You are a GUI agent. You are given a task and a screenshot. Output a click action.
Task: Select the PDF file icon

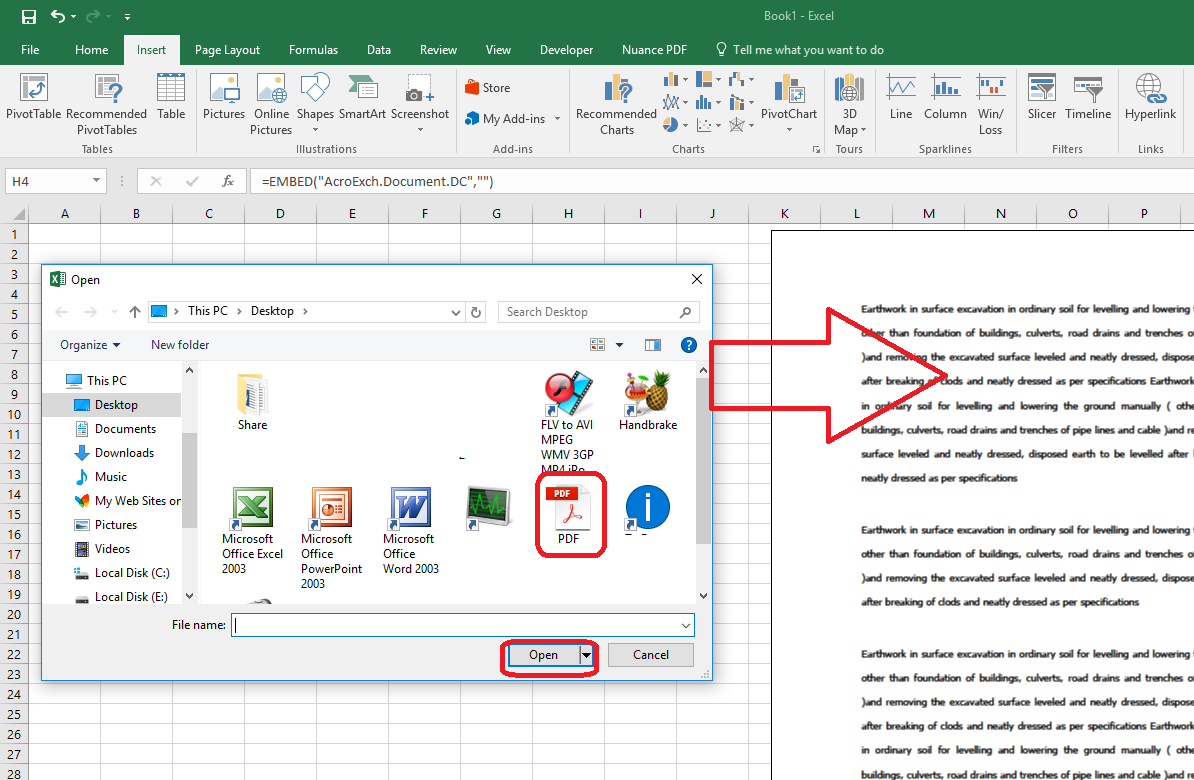pos(569,514)
